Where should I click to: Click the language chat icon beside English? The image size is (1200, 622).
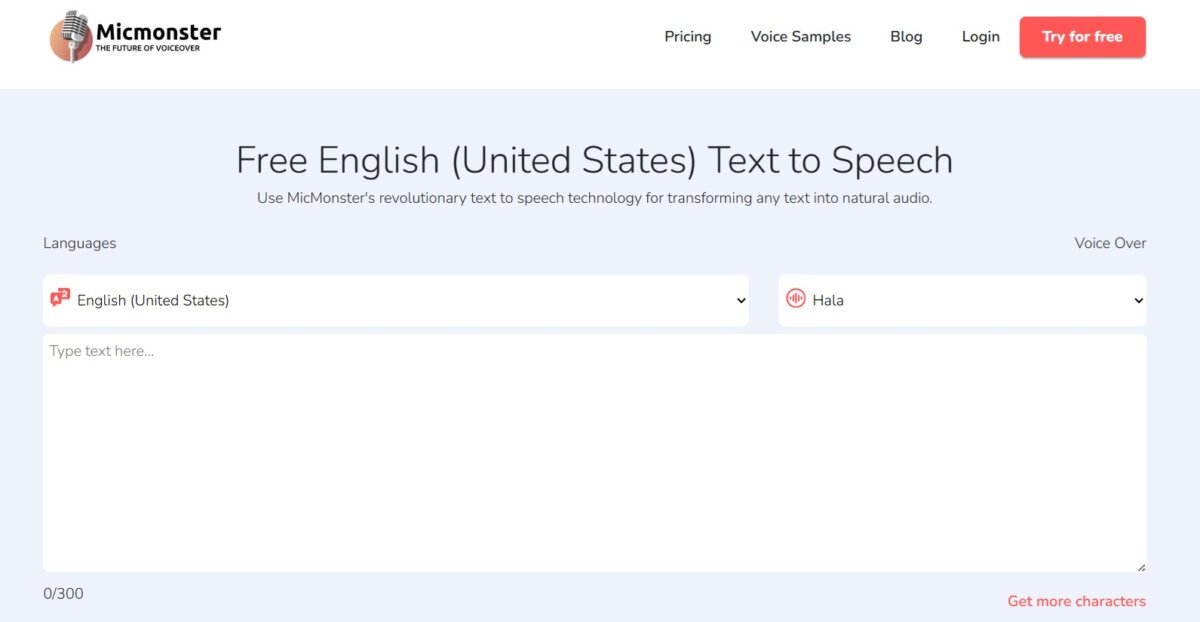tap(60, 298)
